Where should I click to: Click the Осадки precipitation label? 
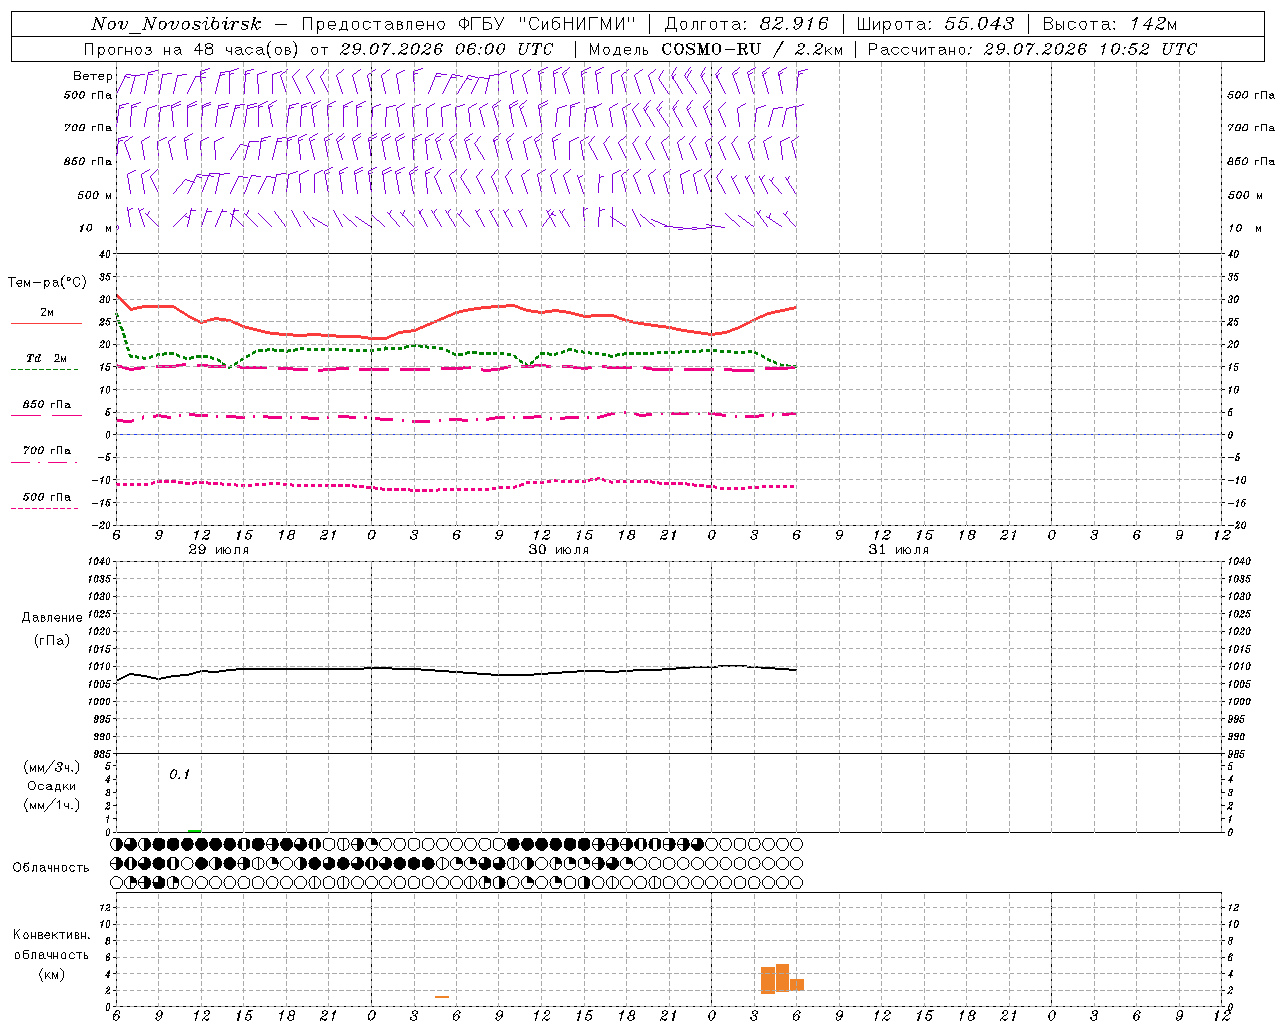[52, 786]
